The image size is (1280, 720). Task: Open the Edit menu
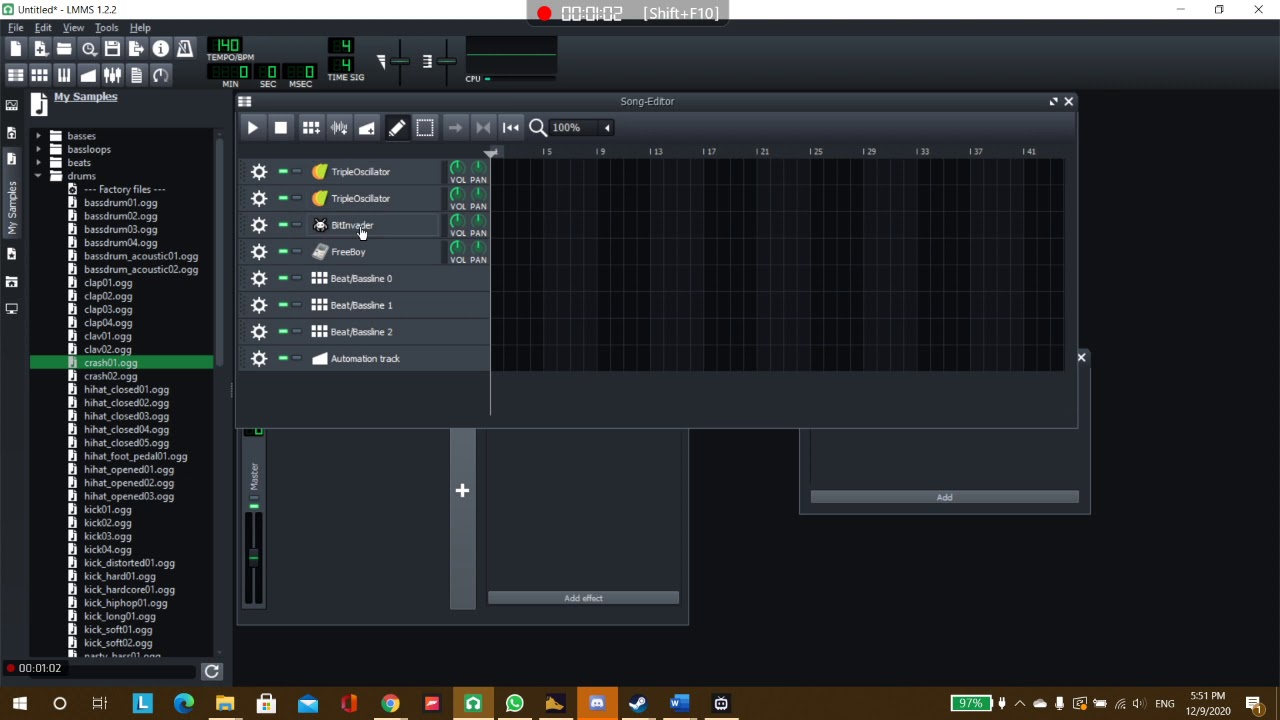[x=43, y=28]
